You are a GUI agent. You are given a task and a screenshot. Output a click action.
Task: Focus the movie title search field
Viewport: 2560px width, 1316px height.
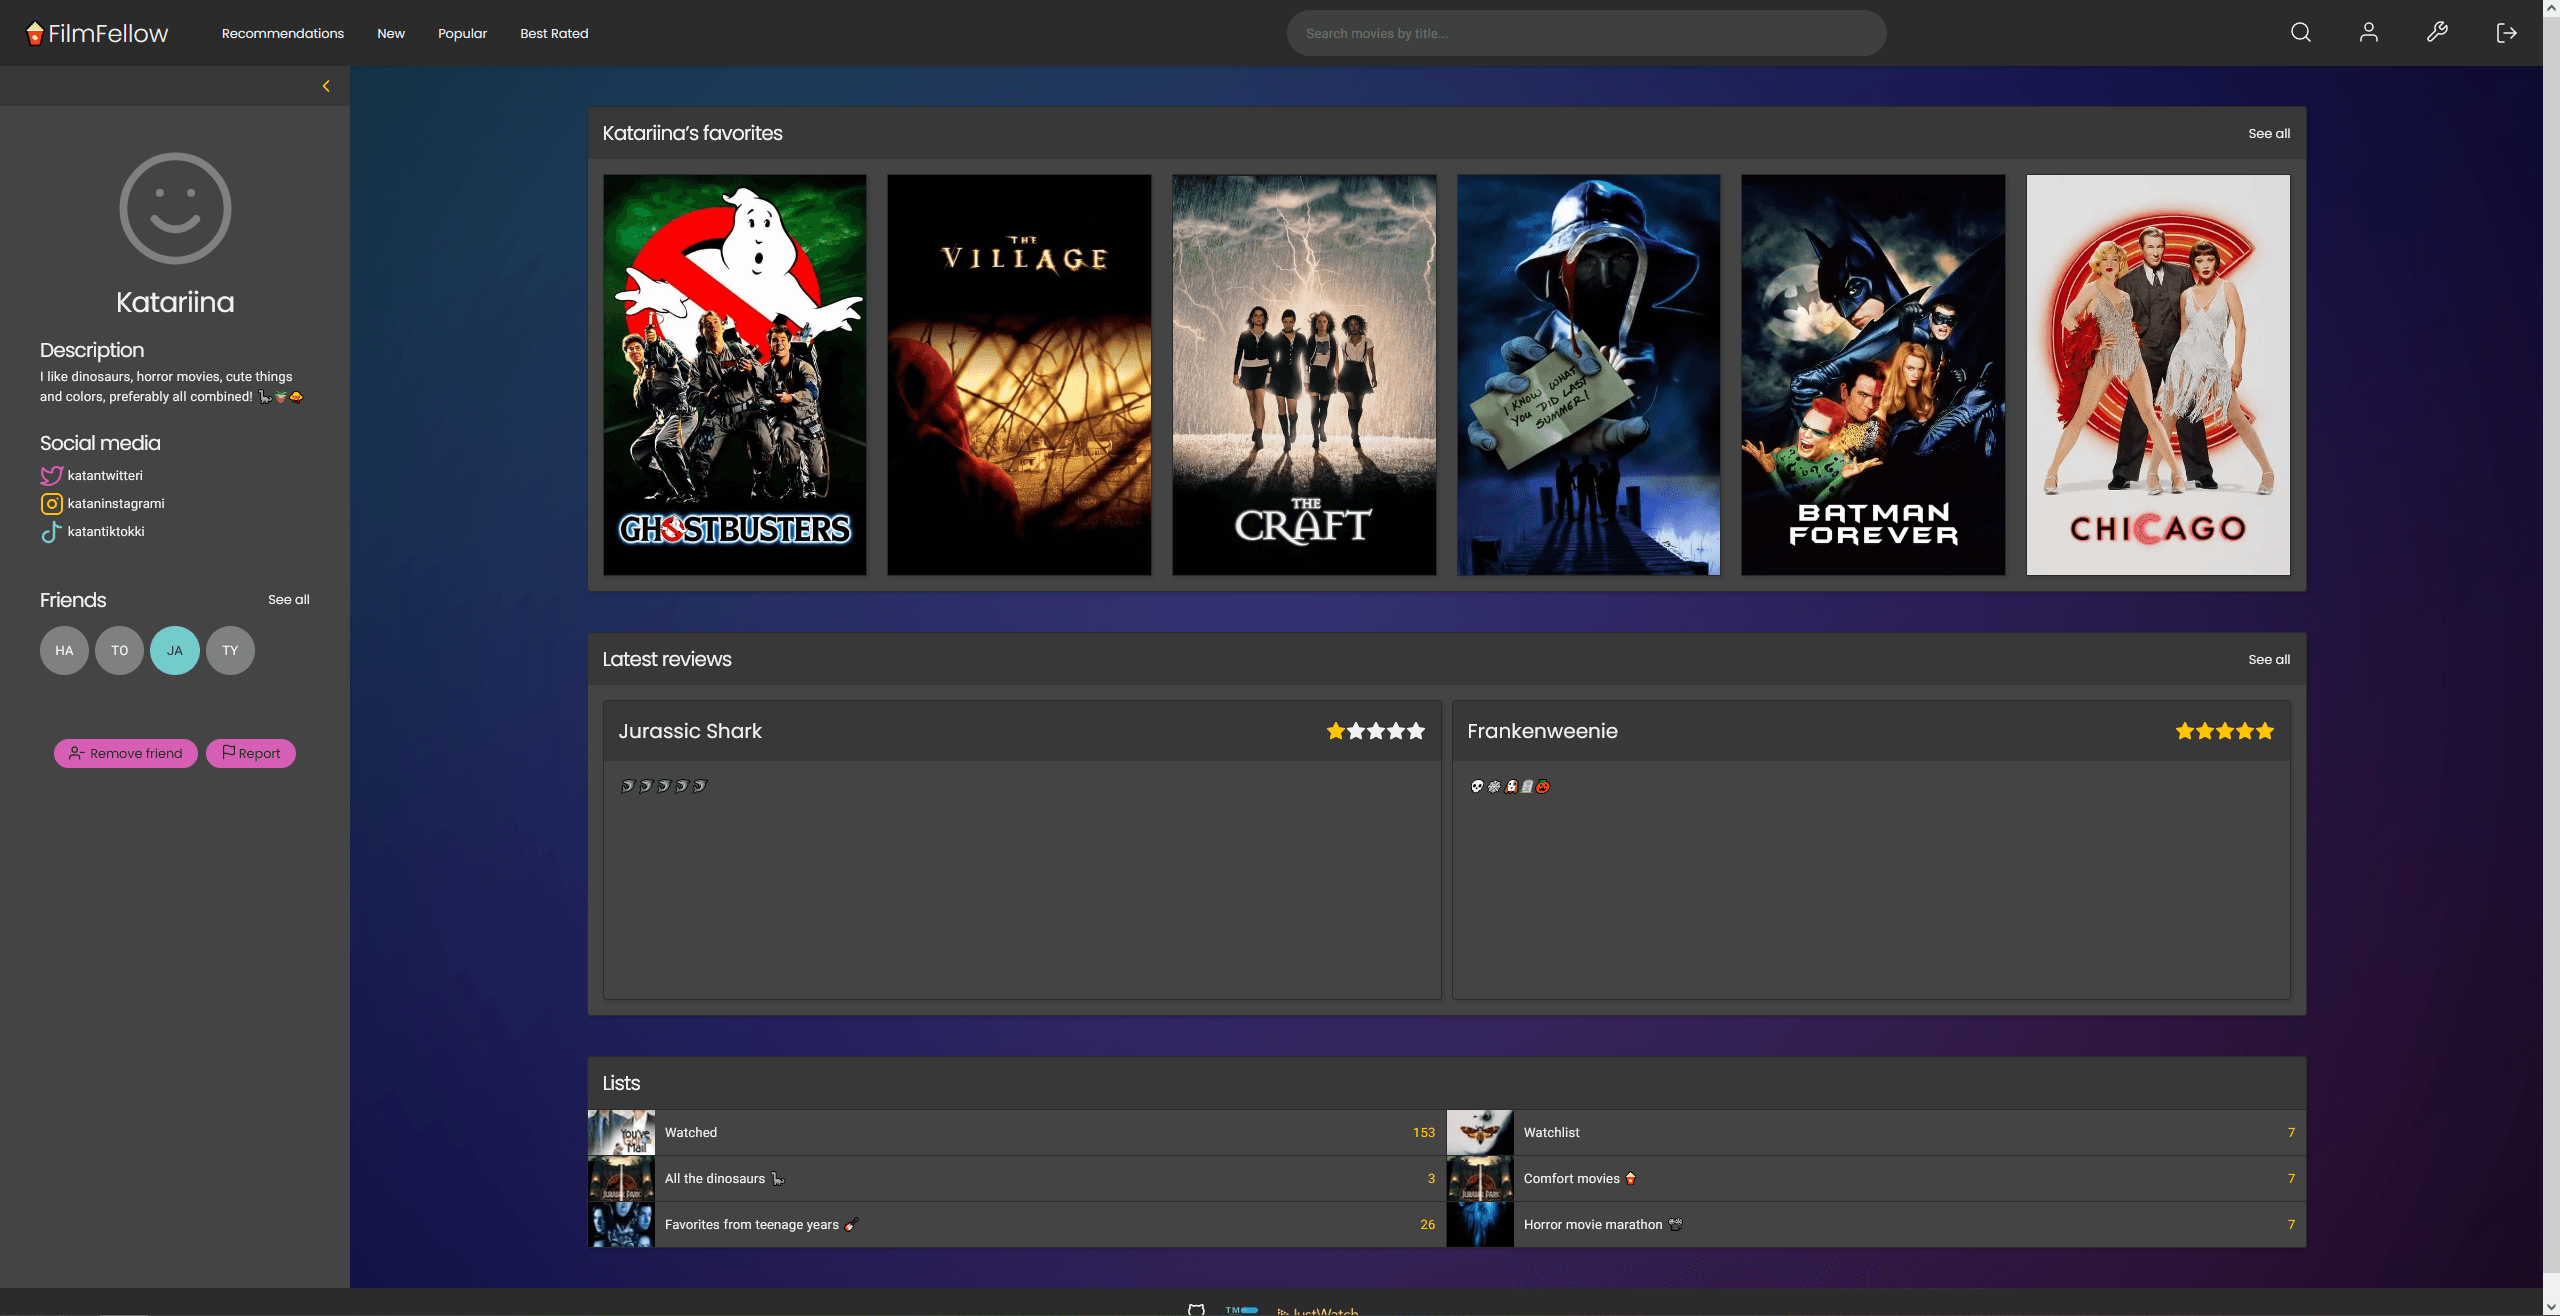click(x=1586, y=33)
